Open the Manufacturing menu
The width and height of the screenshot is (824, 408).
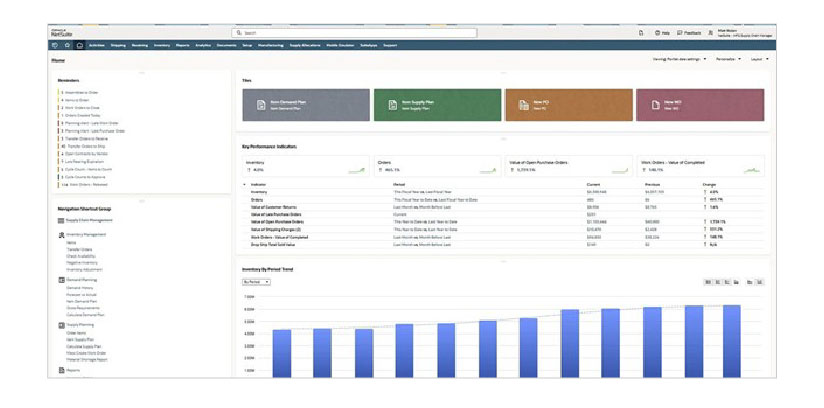[271, 45]
